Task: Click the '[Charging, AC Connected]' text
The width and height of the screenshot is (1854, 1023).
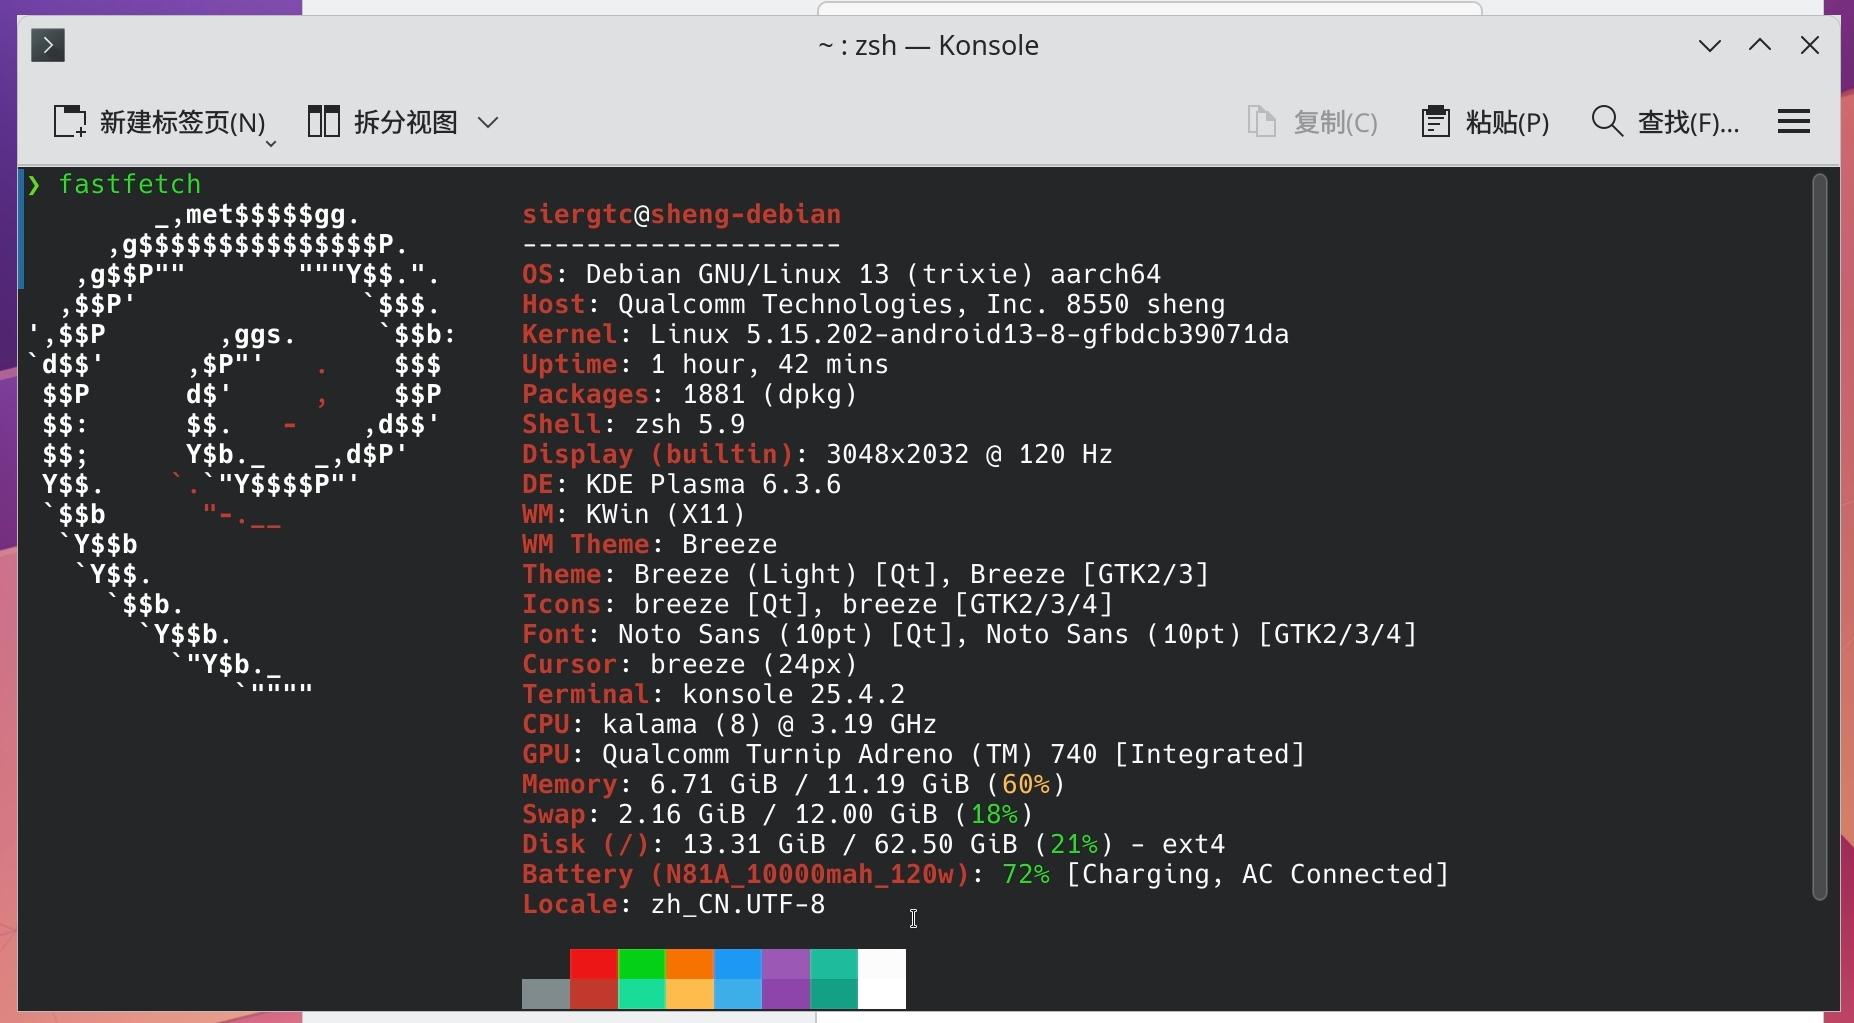Action: pyautogui.click(x=1258, y=874)
